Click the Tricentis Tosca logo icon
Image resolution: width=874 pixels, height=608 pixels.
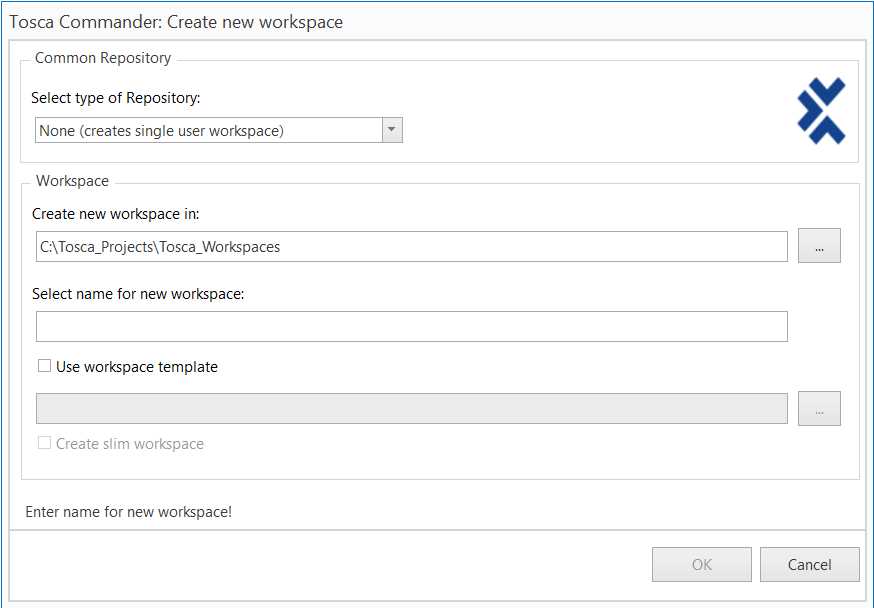point(821,110)
